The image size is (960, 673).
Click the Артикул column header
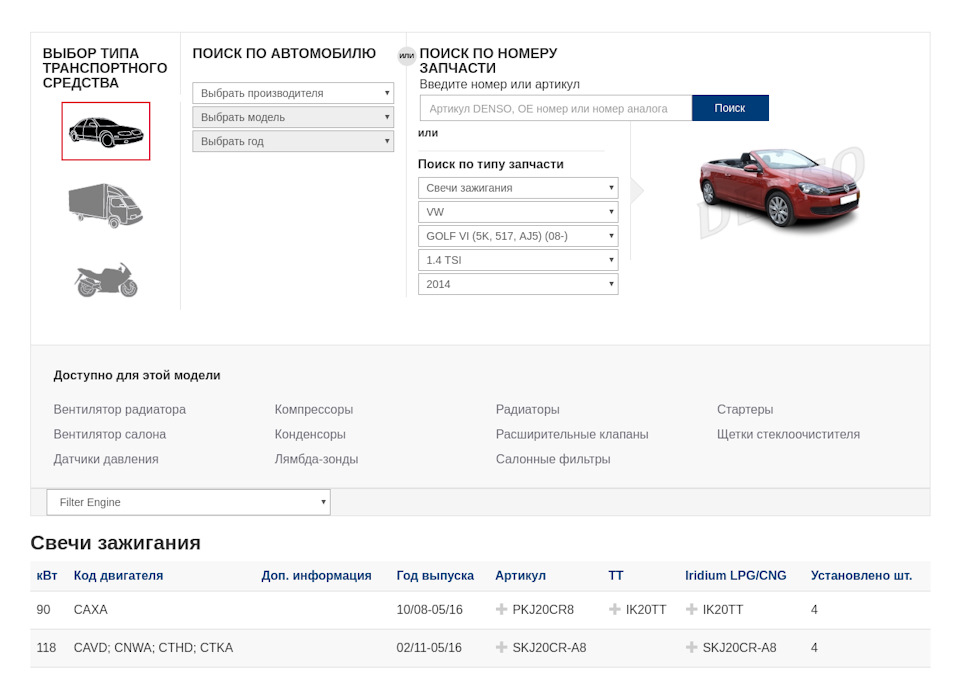(x=520, y=576)
